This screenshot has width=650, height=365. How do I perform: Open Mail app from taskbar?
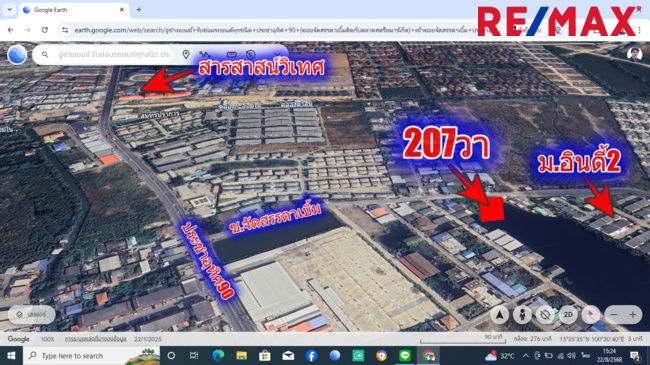288,356
